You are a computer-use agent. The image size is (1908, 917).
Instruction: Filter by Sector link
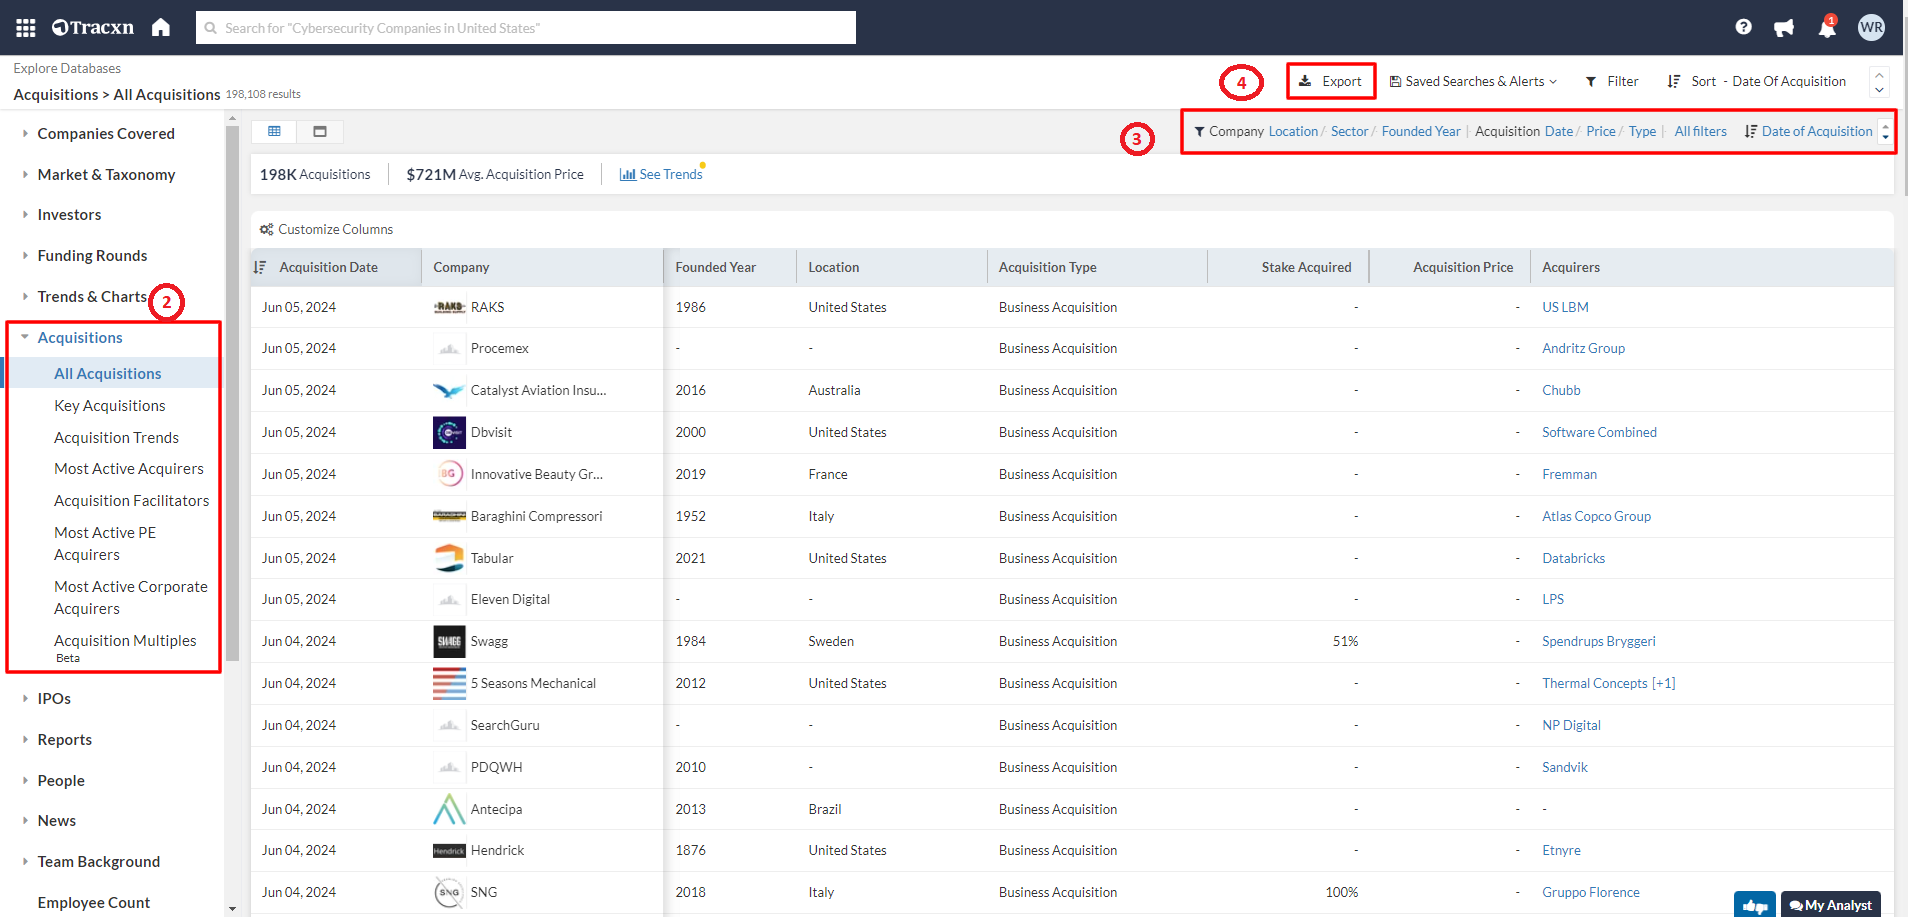1349,131
